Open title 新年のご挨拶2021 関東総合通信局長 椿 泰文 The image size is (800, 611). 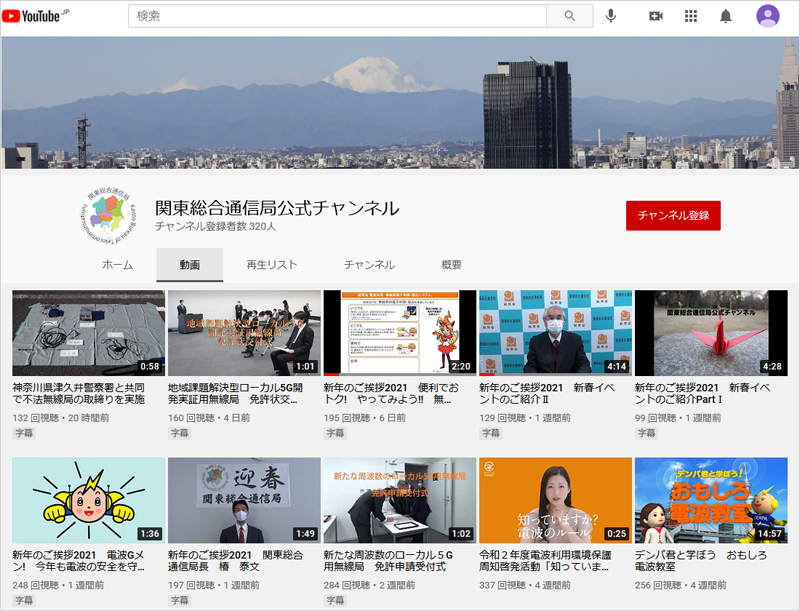coord(235,561)
